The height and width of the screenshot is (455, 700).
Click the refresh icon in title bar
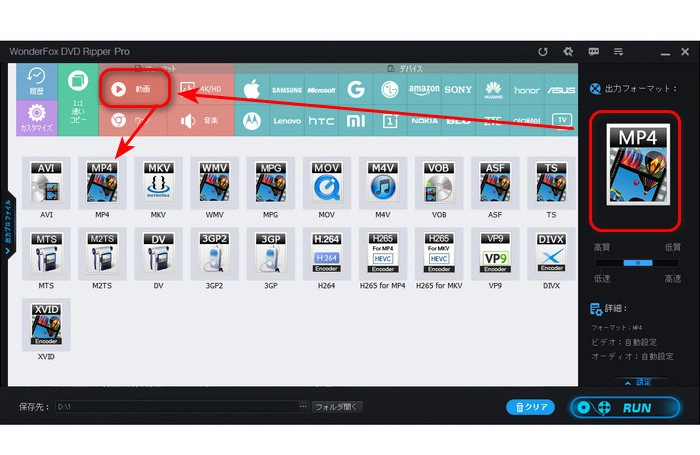point(543,52)
